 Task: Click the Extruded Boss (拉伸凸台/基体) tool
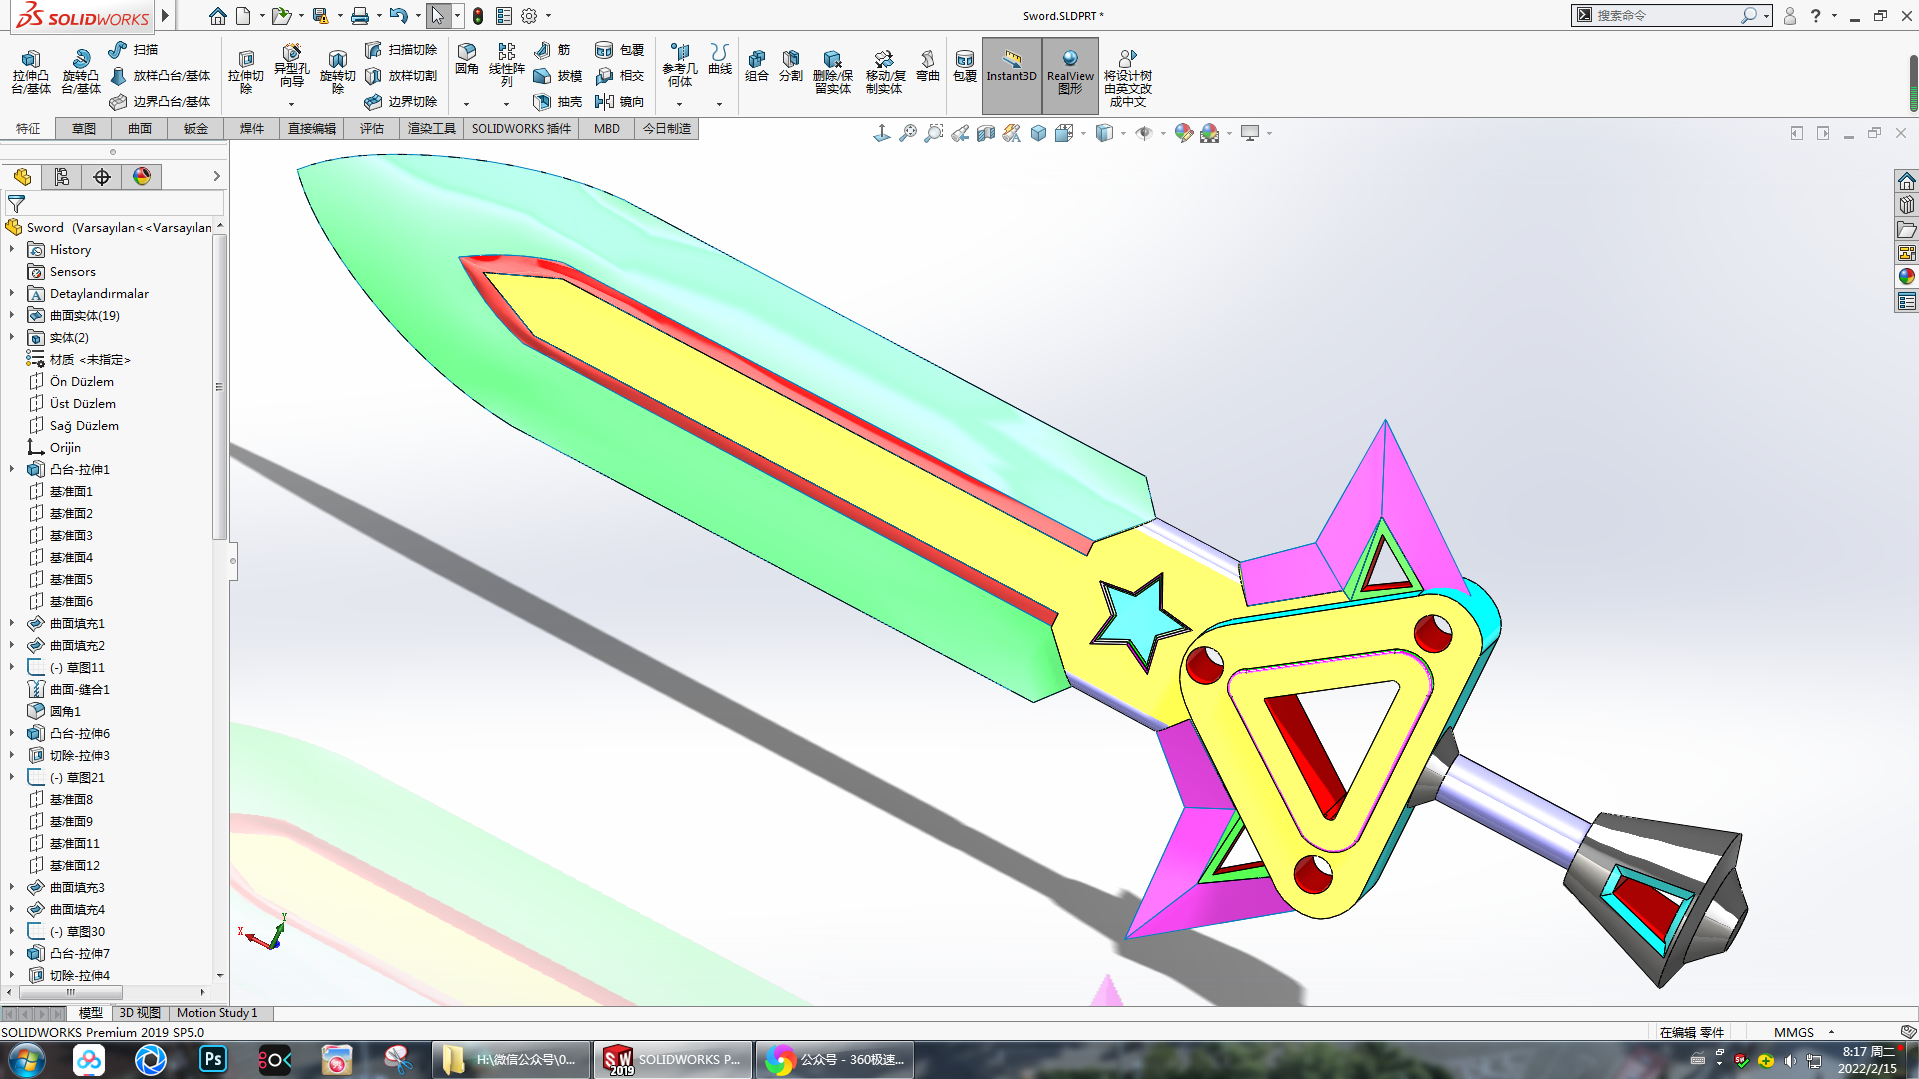30,72
